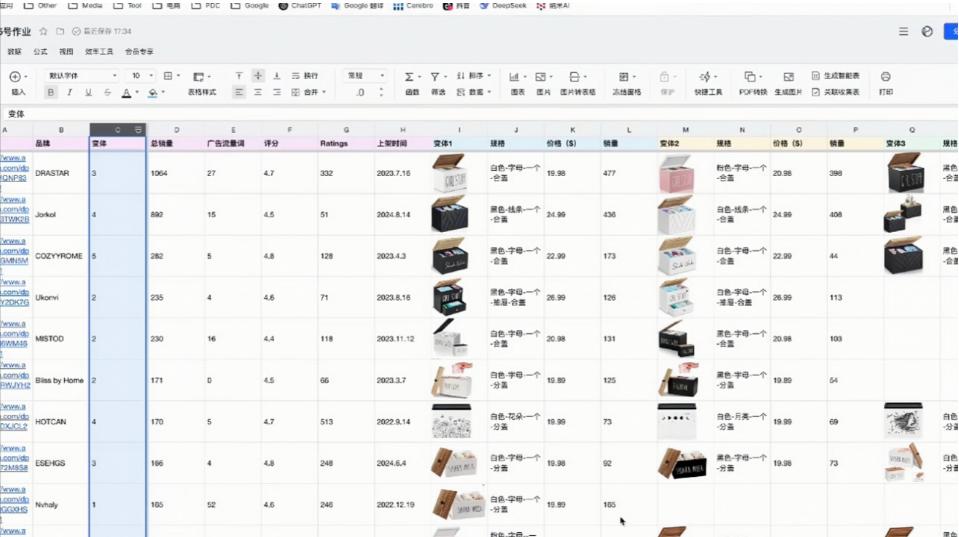This screenshot has width=959, height=537.
Task: Open the history clock icon at top right
Action: click(x=927, y=31)
